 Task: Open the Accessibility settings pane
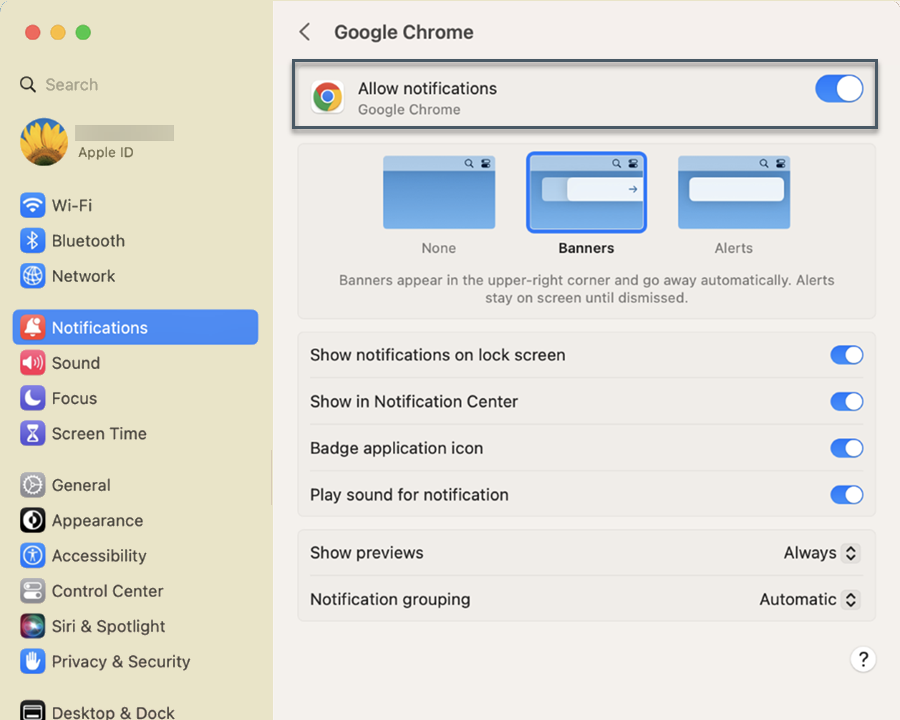tap(135, 556)
